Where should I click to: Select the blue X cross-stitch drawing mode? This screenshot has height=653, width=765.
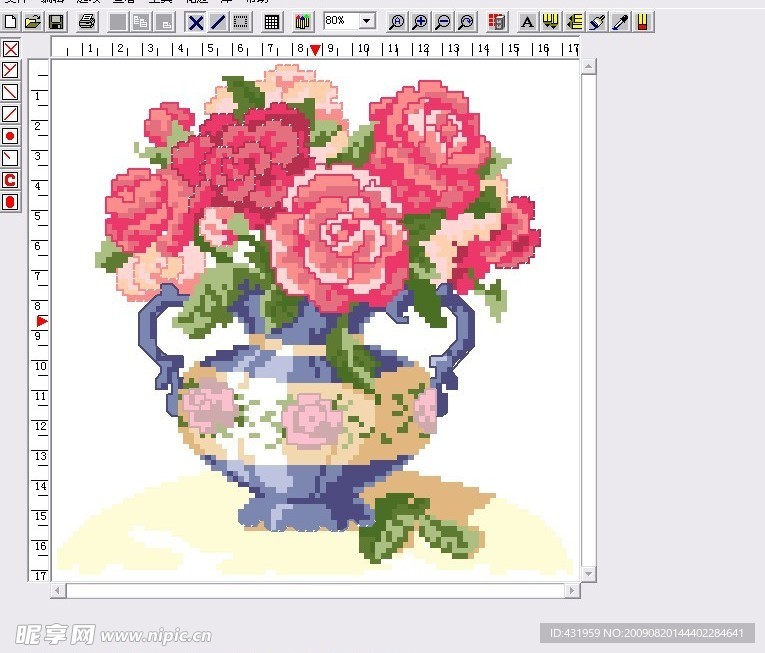pyautogui.click(x=196, y=22)
